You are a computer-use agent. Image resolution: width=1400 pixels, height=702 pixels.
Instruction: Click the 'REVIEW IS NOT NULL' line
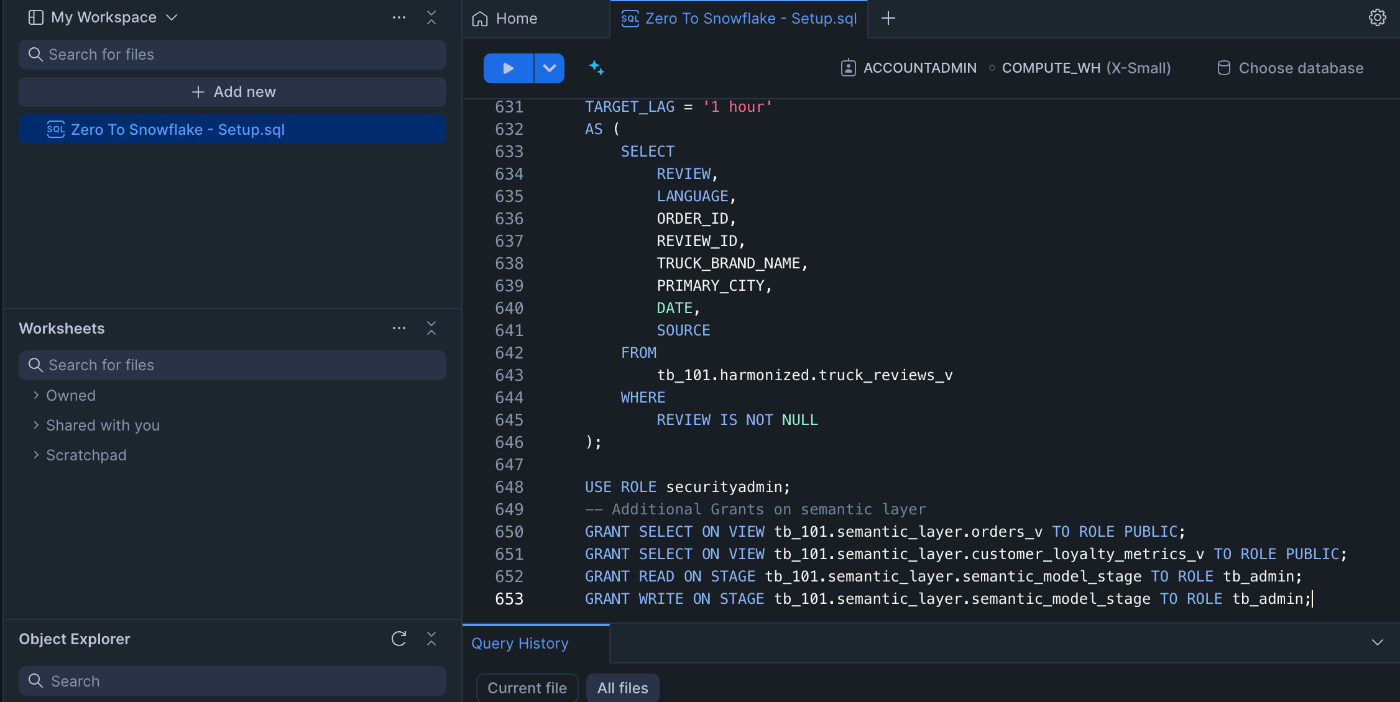coord(737,420)
